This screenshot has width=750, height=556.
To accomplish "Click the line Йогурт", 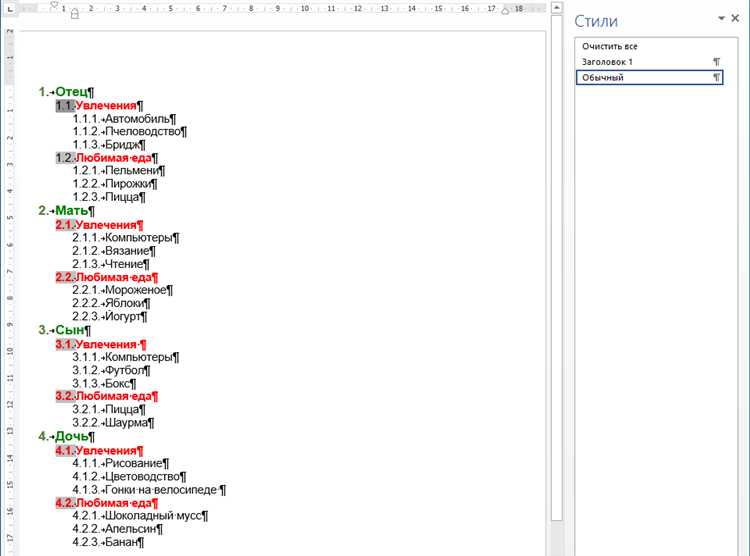I will coord(110,317).
